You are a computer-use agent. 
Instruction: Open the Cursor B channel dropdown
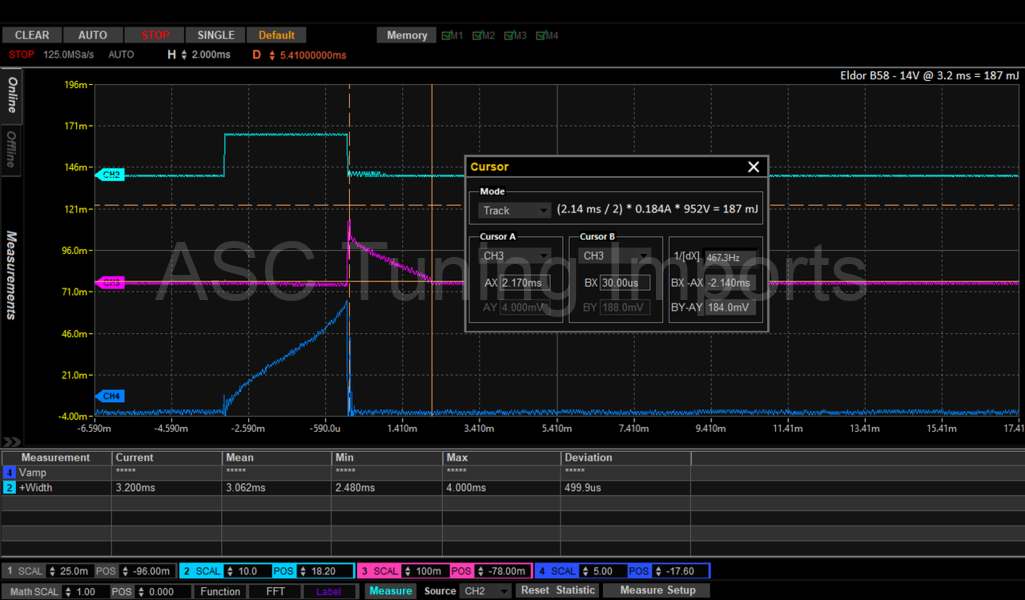616,256
